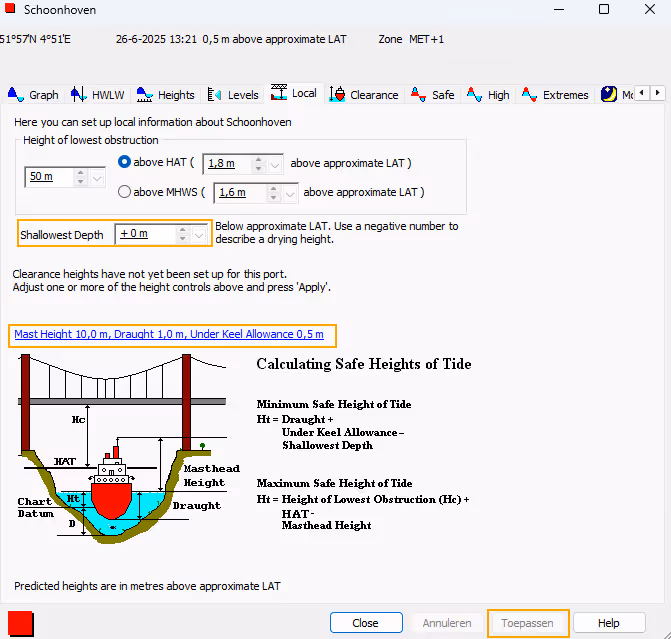The image size is (671, 639).
Task: Switch to the Graph tab
Action: [33, 95]
